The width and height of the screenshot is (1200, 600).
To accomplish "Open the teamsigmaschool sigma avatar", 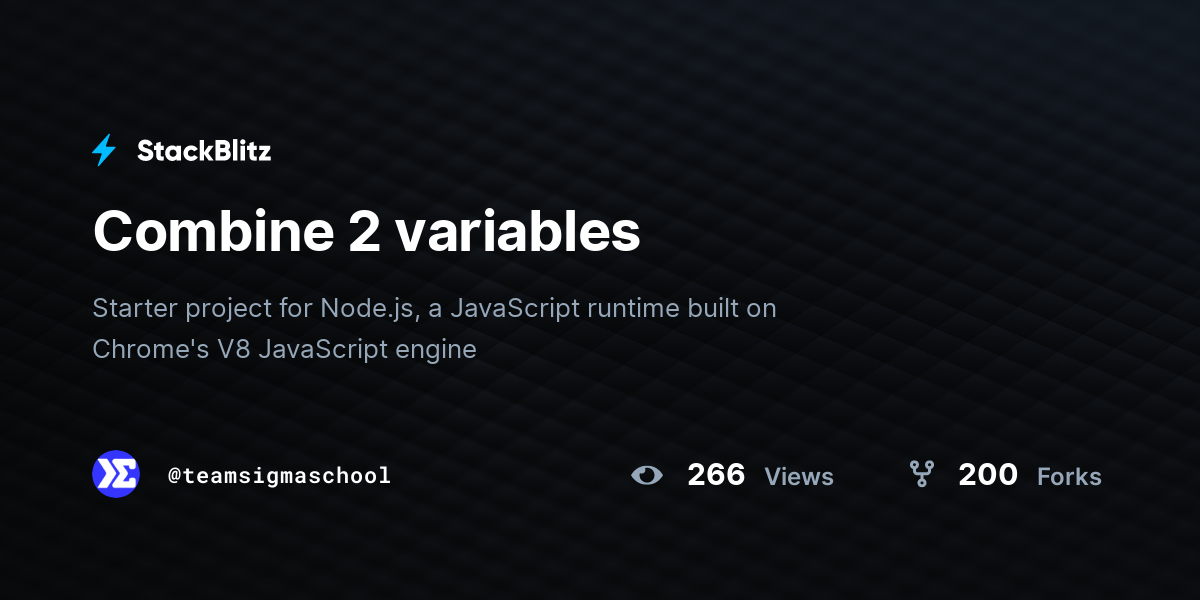I will tap(116, 474).
